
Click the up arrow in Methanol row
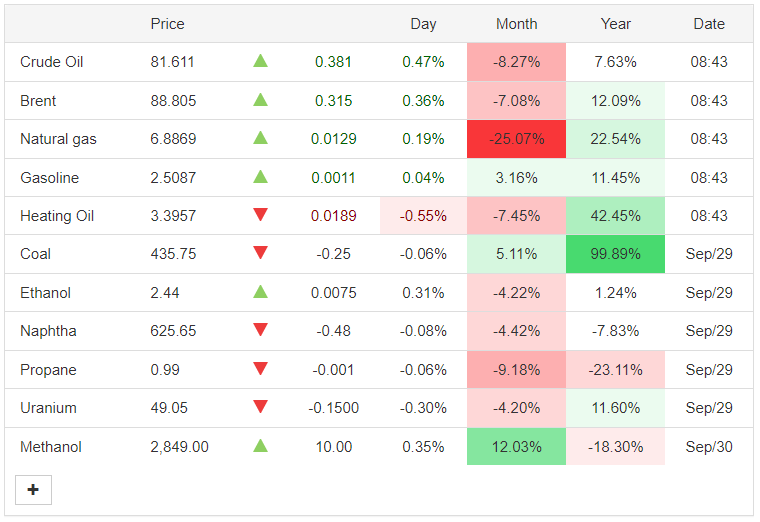coord(260,445)
